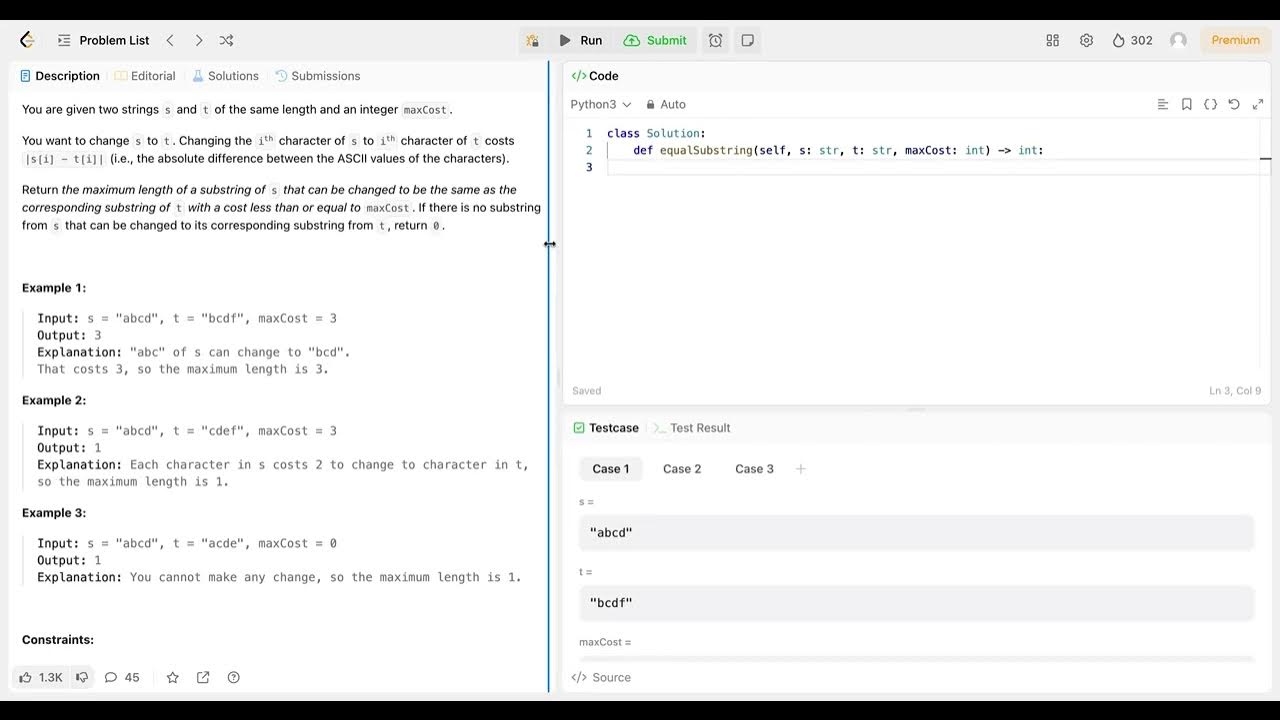This screenshot has width=1280, height=720.
Task: Click the panel divider resize handle
Action: (x=549, y=376)
